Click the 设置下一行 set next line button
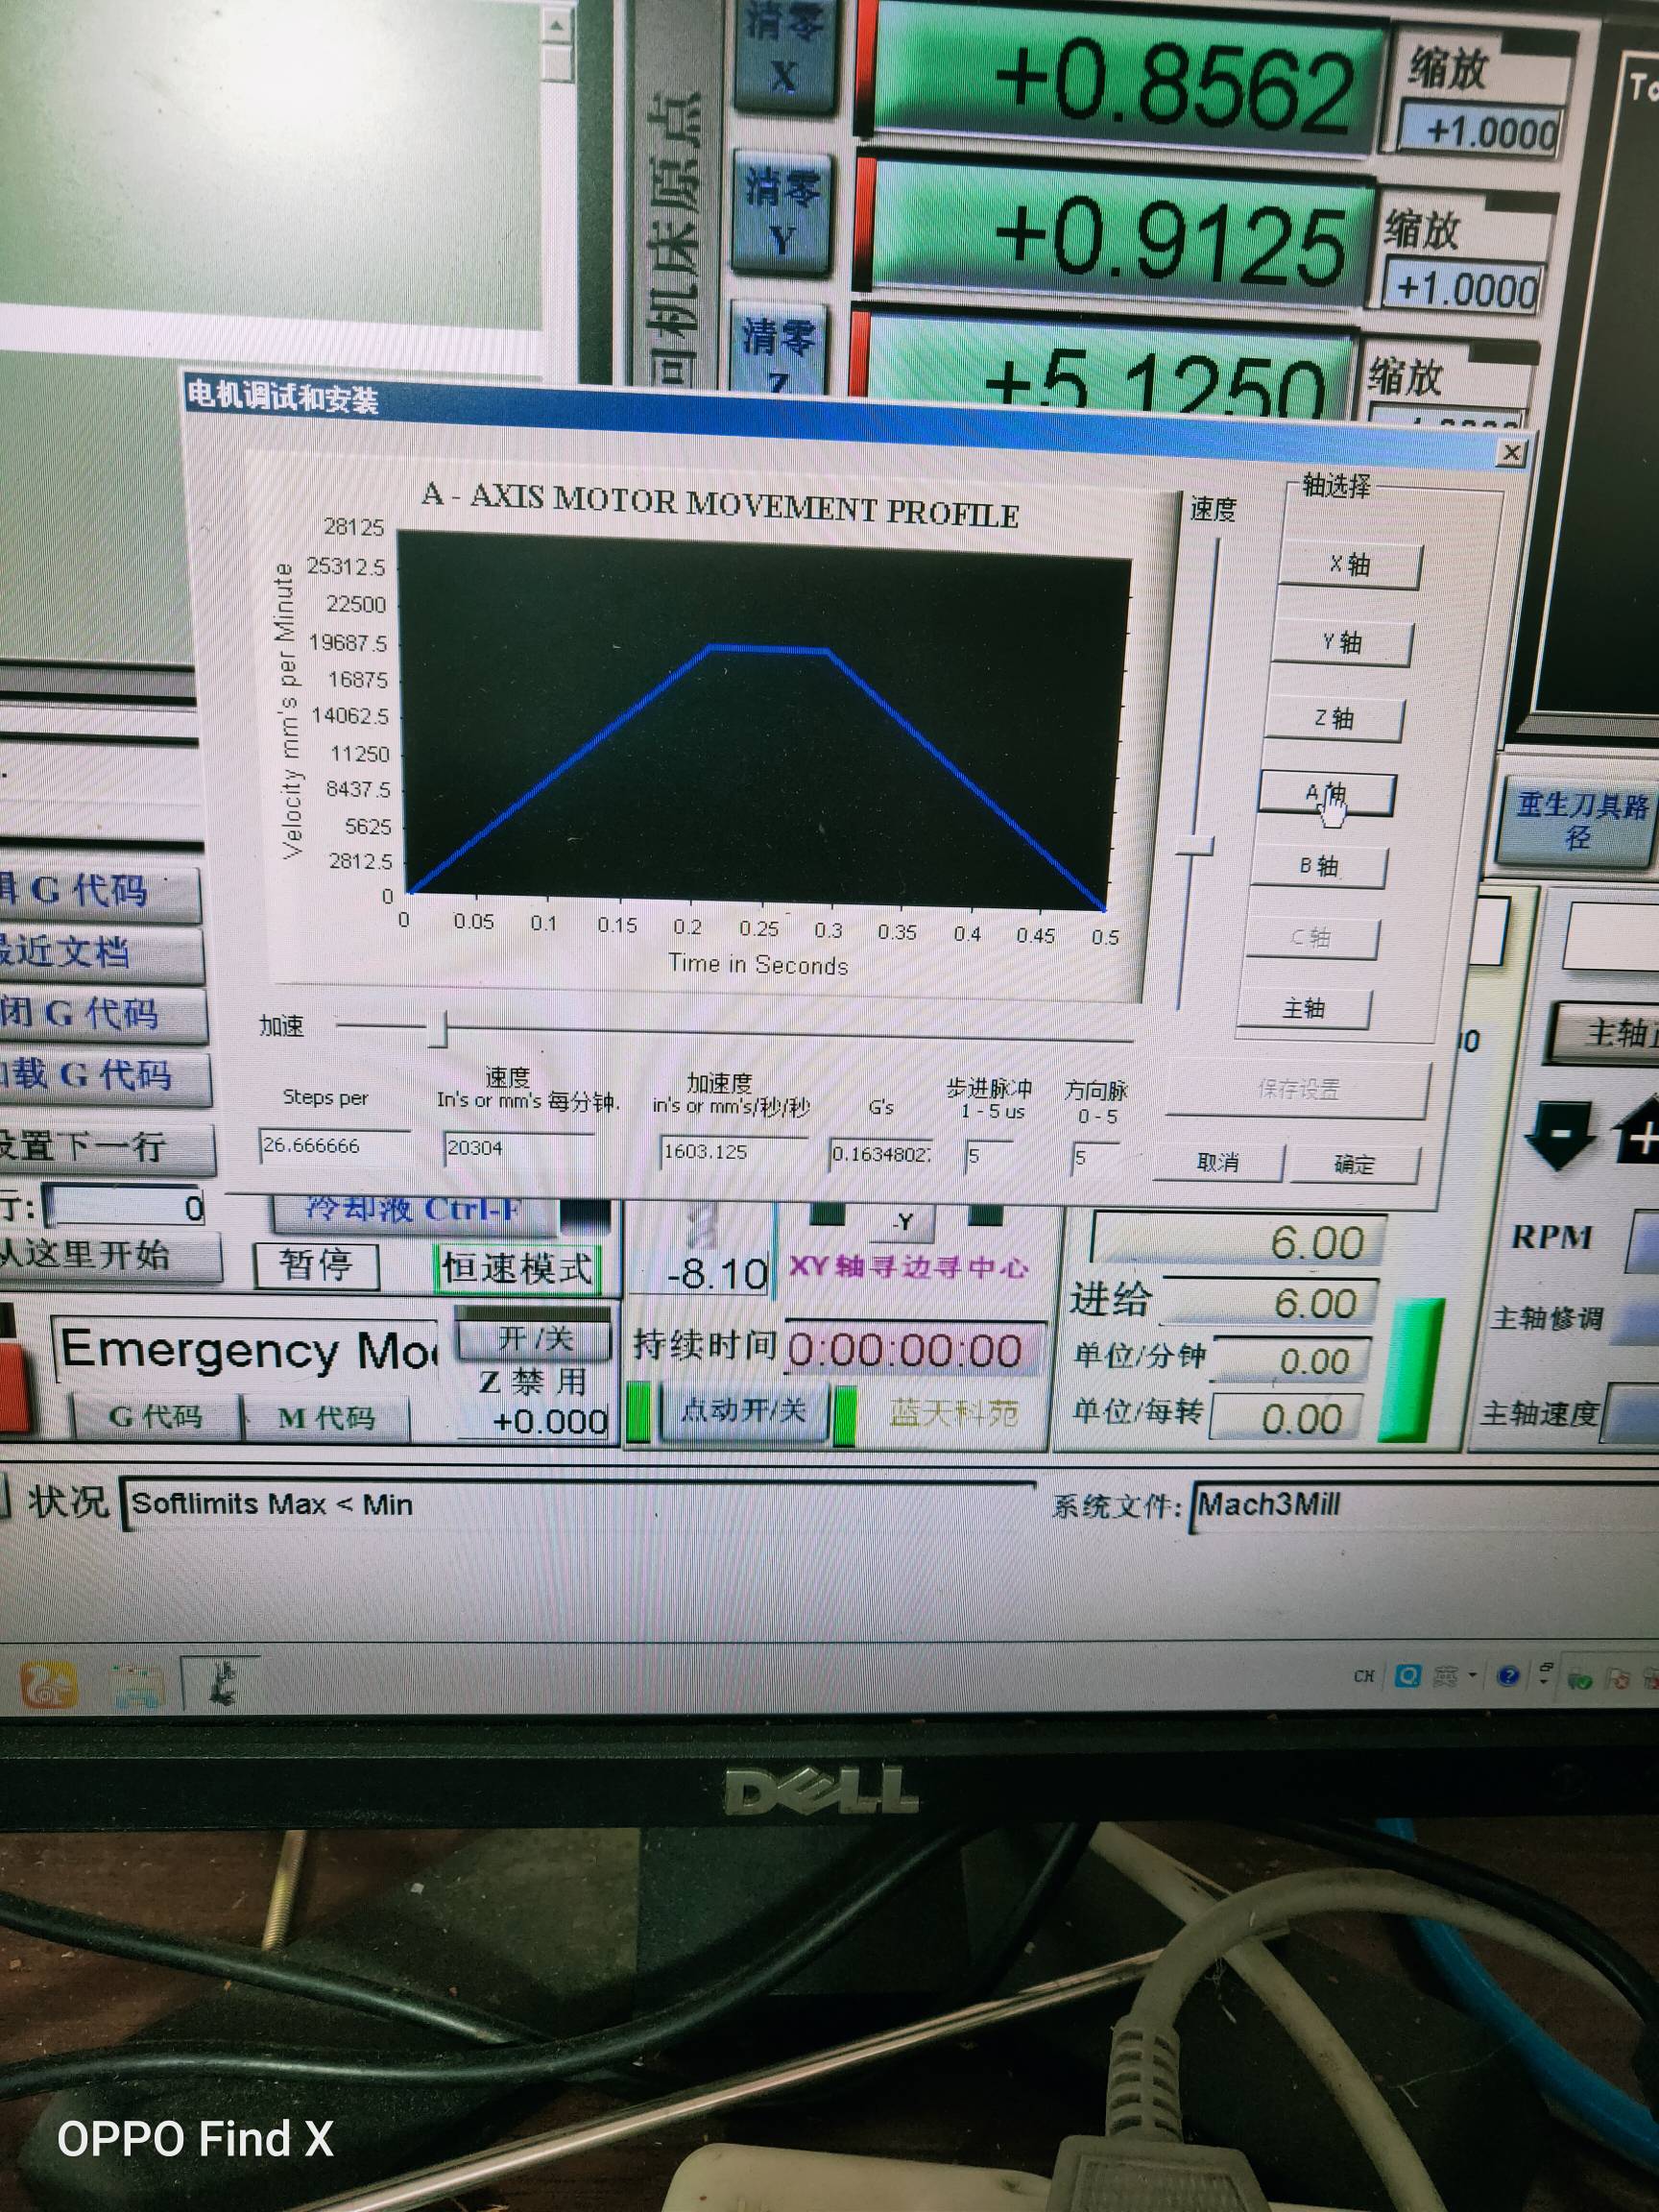The width and height of the screenshot is (1659, 2212). tap(105, 1147)
